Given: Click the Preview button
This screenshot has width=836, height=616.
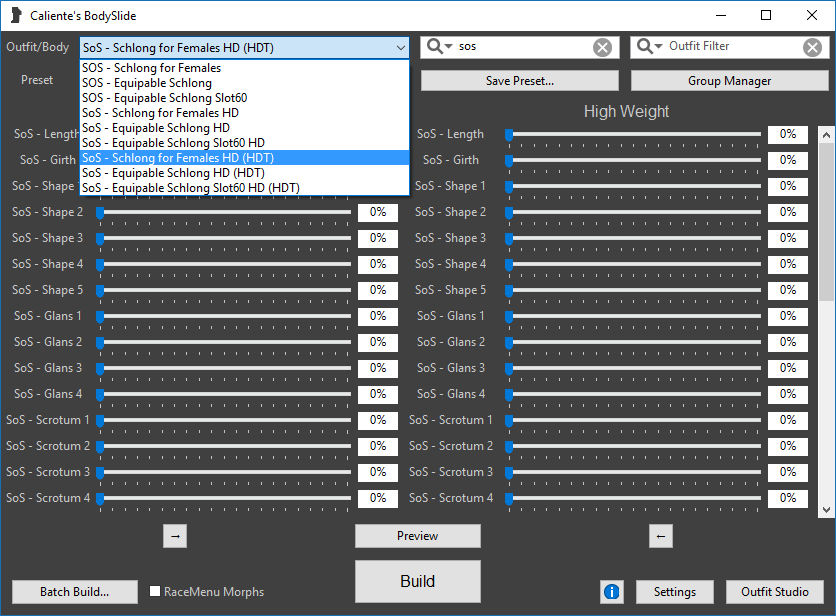Looking at the screenshot, I should pyautogui.click(x=417, y=536).
